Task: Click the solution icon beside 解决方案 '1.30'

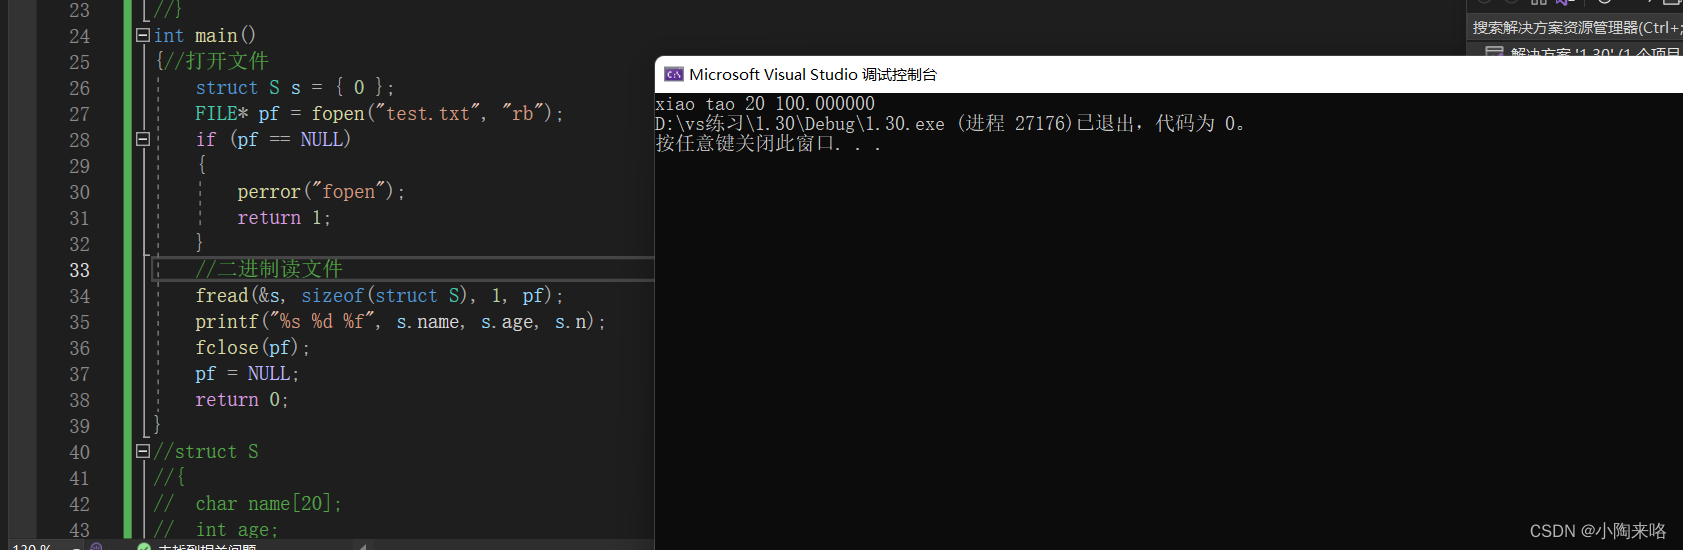Action: click(x=1494, y=52)
